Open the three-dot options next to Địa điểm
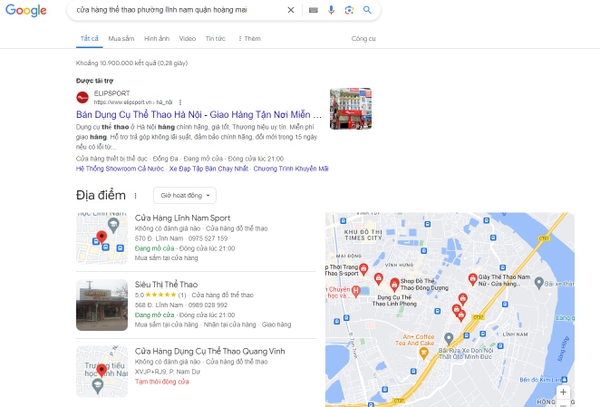600x407 pixels. tap(135, 195)
